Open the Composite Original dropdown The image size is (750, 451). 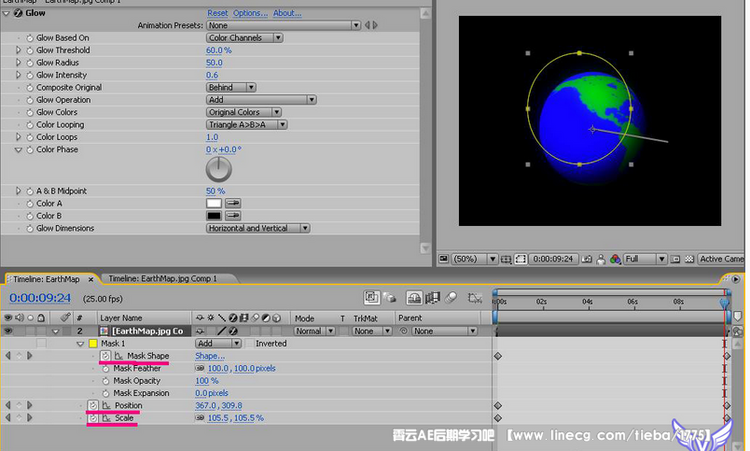(232, 88)
